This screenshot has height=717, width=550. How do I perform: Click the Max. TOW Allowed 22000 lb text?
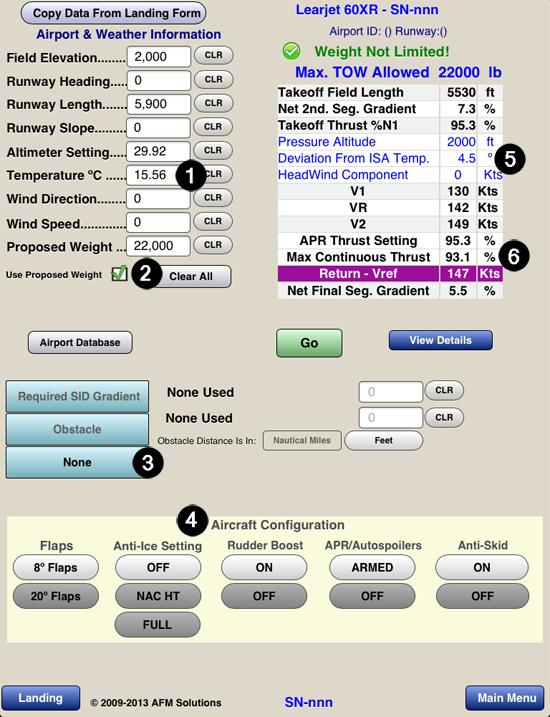pos(398,72)
